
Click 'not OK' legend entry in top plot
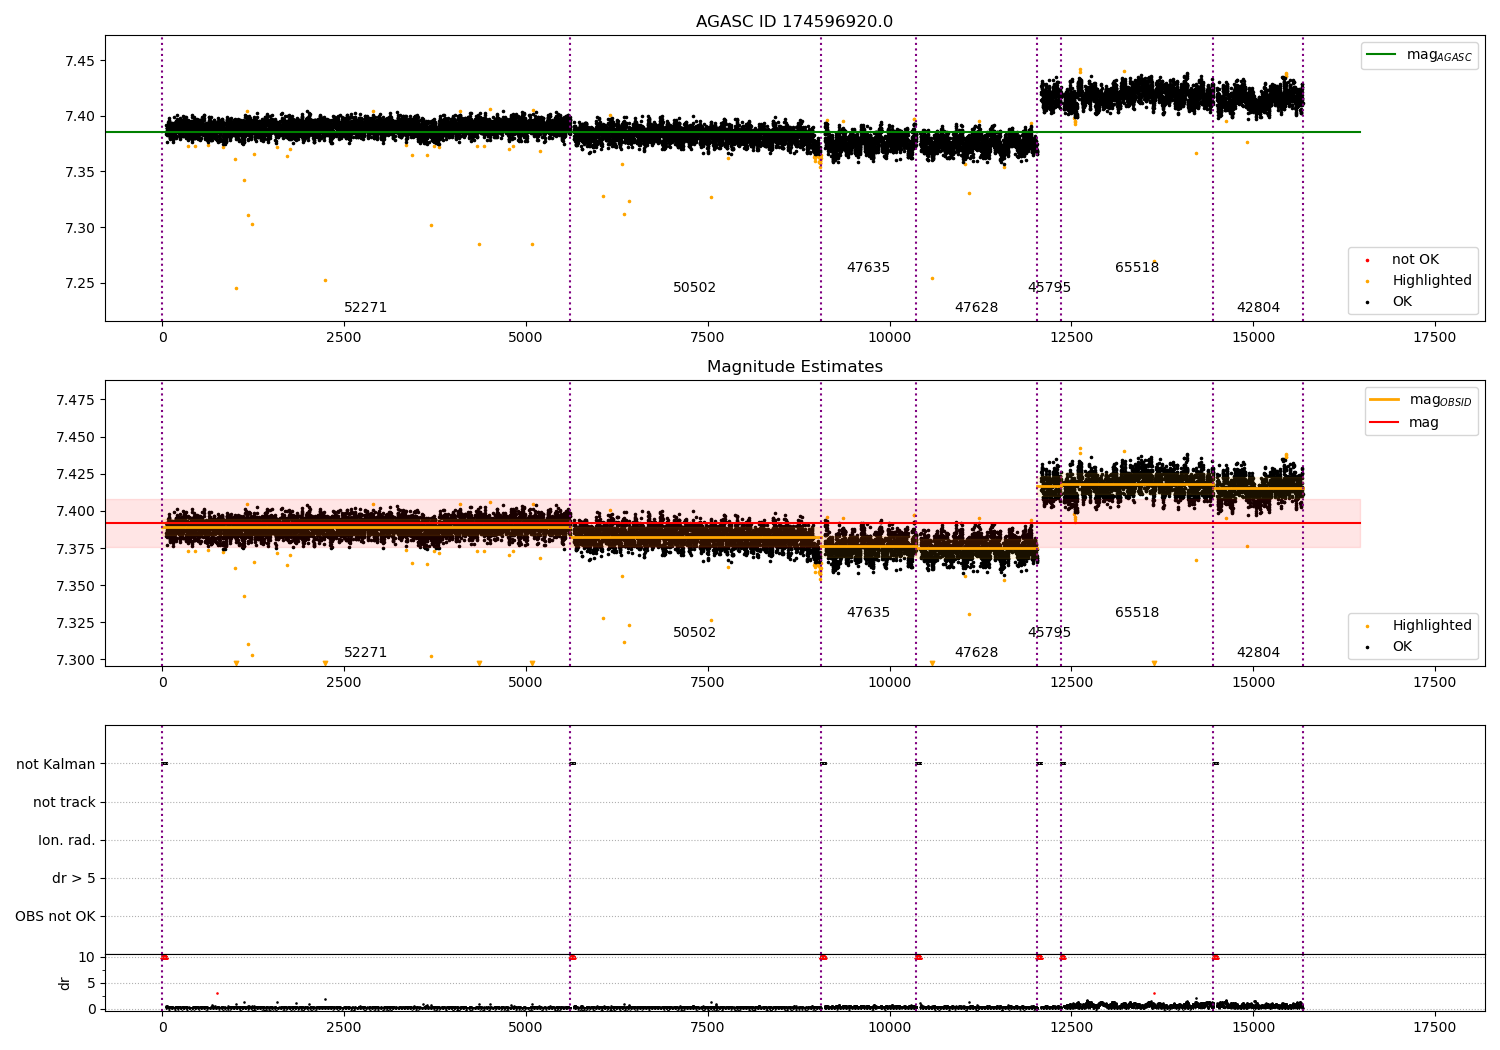[1415, 260]
